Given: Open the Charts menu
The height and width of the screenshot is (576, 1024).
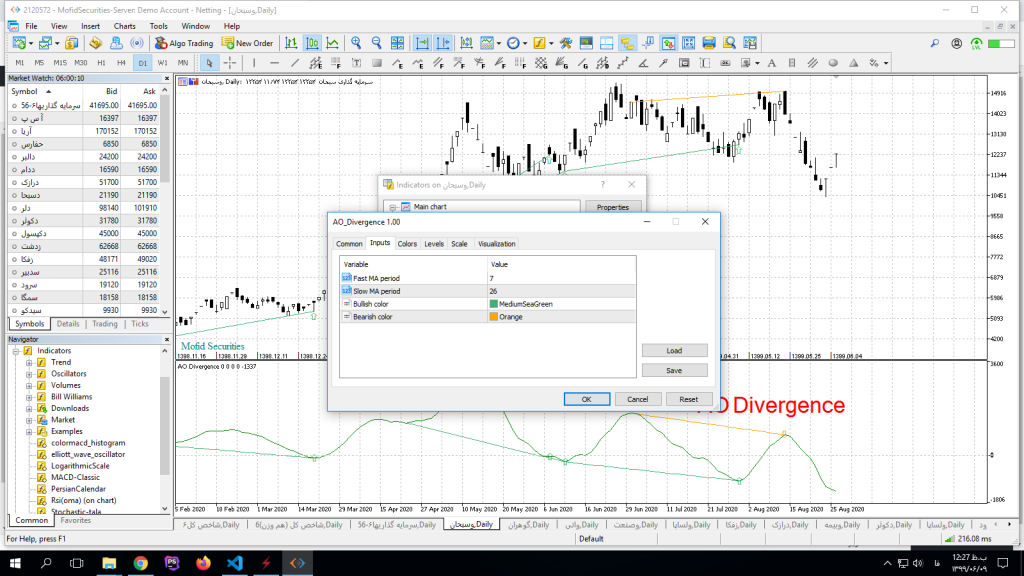Looking at the screenshot, I should [x=125, y=26].
